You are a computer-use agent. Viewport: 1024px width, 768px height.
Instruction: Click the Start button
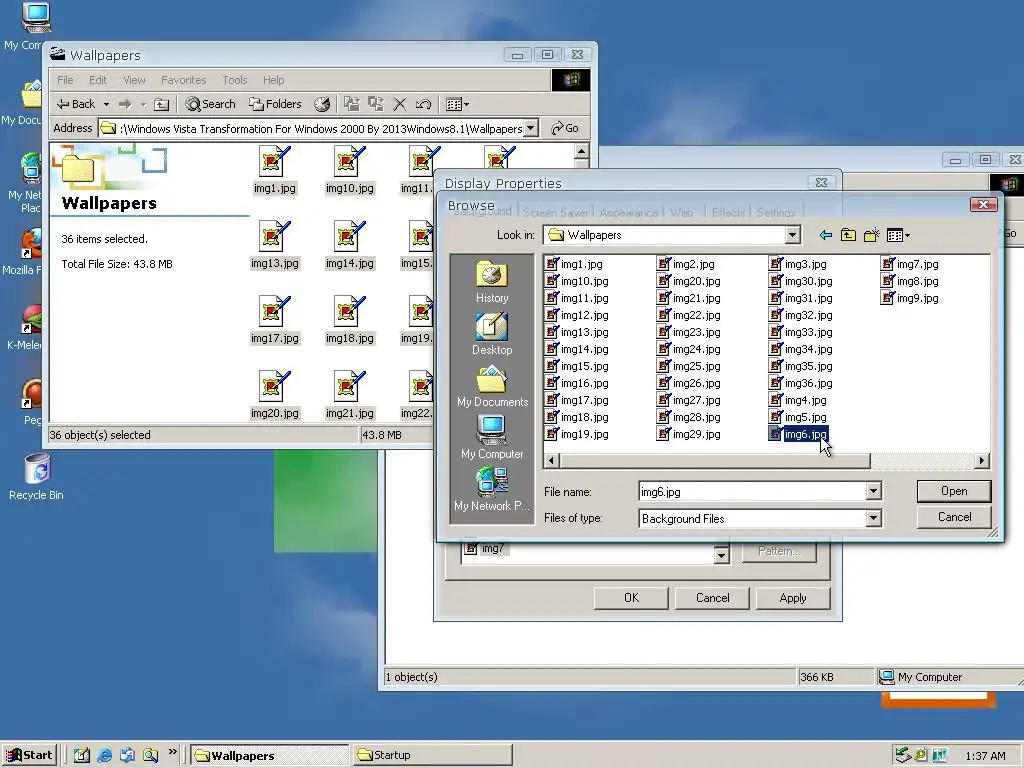[x=29, y=755]
